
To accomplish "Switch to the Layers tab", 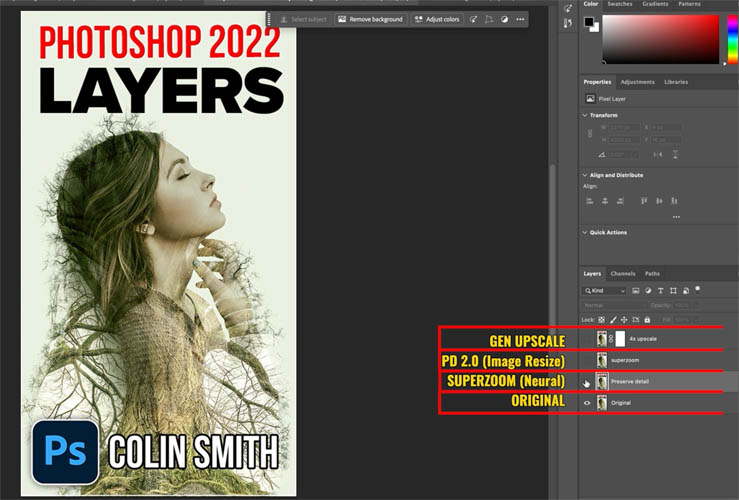I will pos(592,274).
